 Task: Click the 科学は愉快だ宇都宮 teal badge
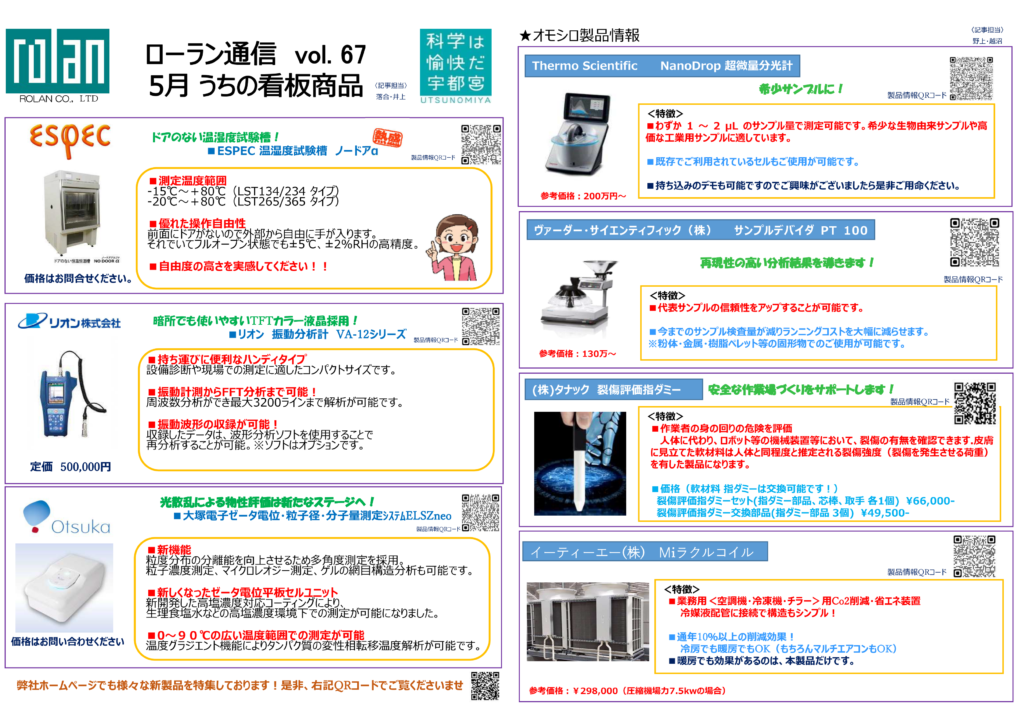(x=455, y=66)
